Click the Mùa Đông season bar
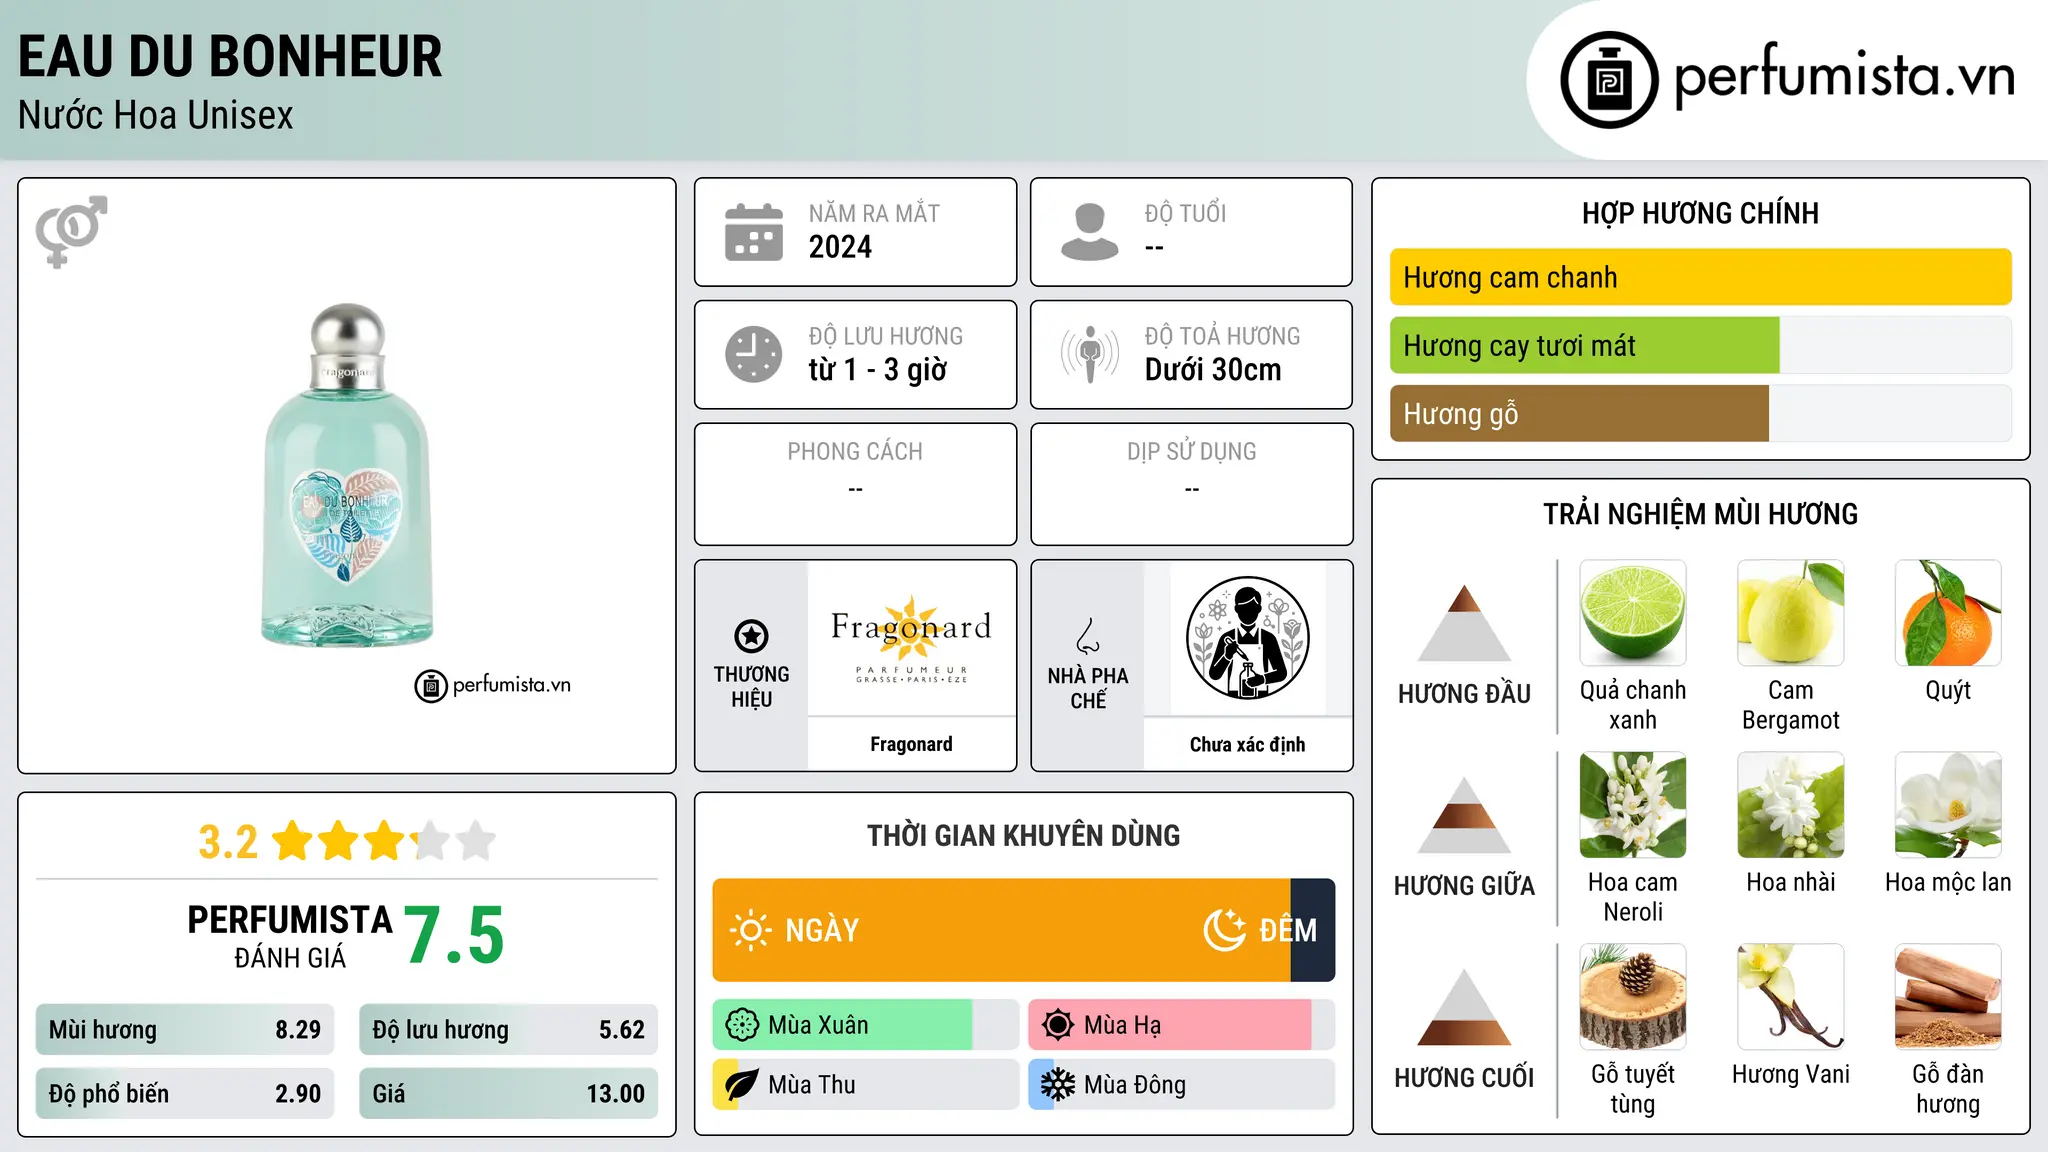 tap(1182, 1085)
